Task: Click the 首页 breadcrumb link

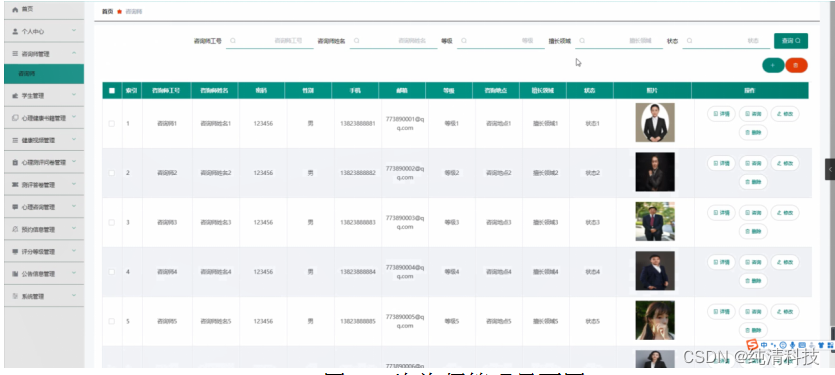Action: [108, 12]
